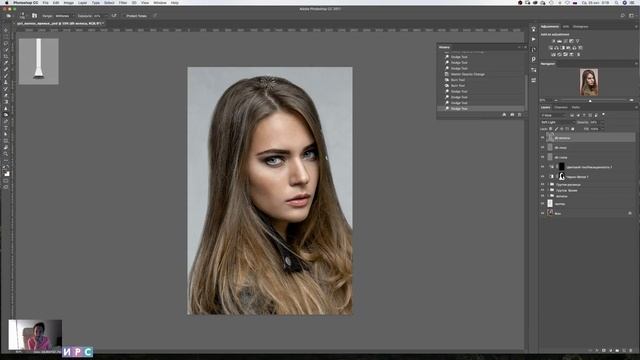This screenshot has height=360, width=640.
Task: Toggle lock image pixels brush icon
Action: [556, 129]
